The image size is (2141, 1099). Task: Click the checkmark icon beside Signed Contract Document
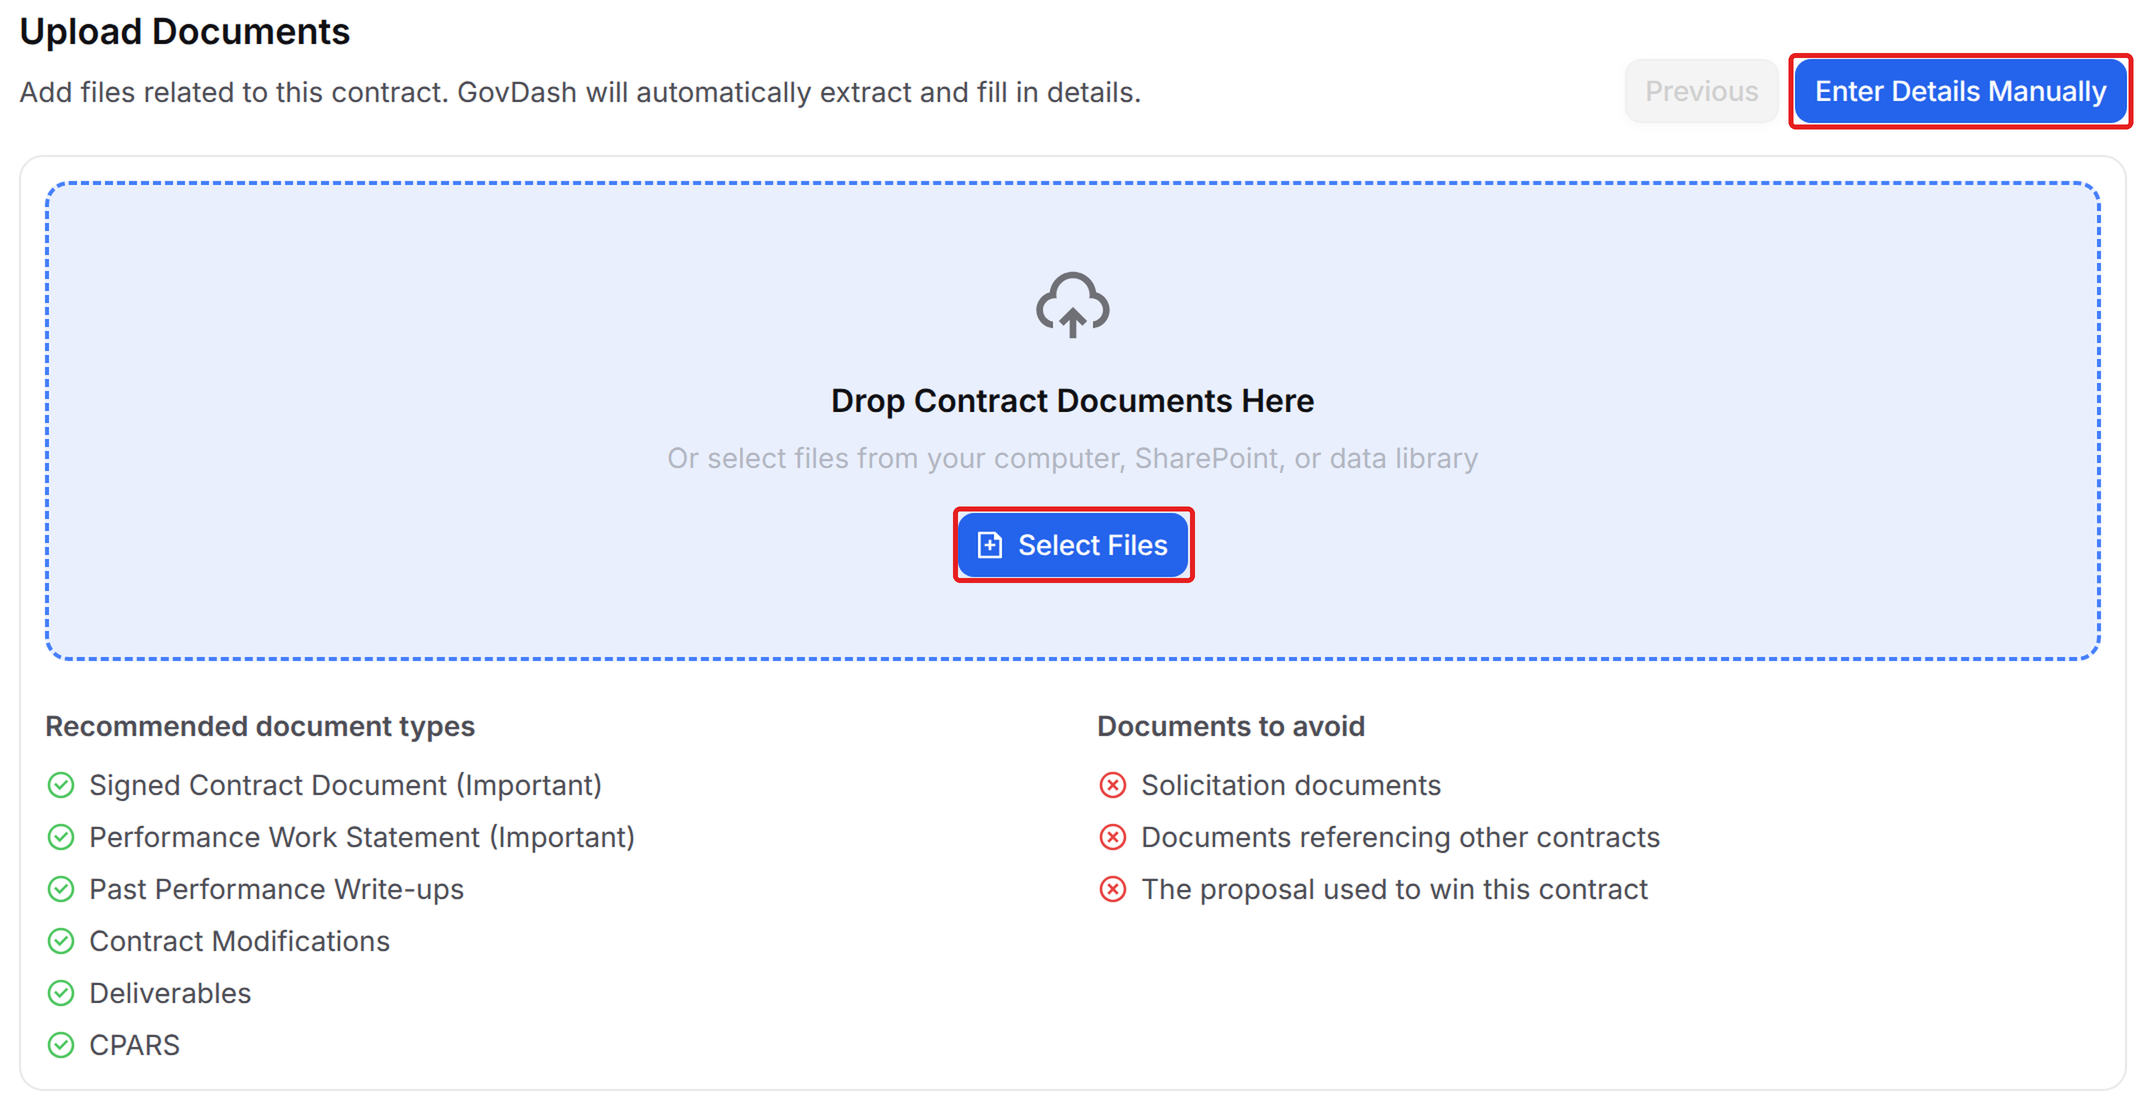(61, 785)
